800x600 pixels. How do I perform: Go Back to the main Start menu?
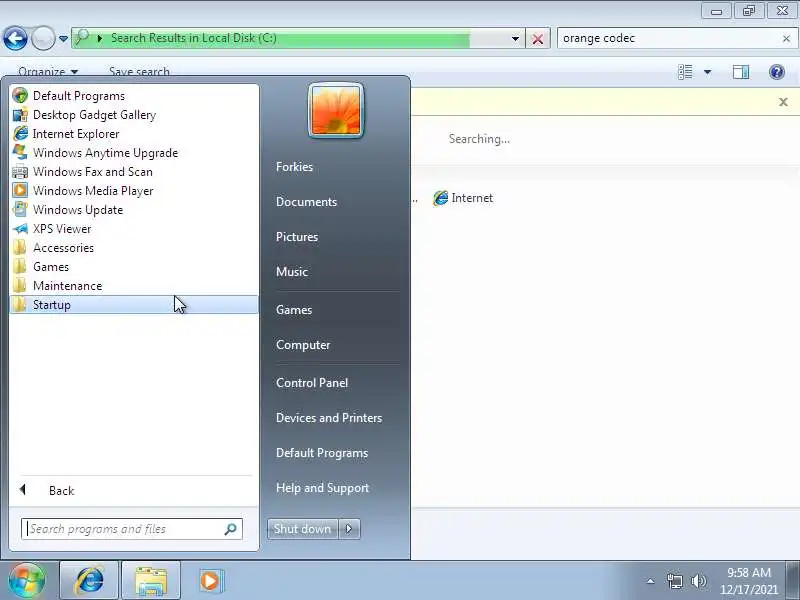[x=134, y=490]
